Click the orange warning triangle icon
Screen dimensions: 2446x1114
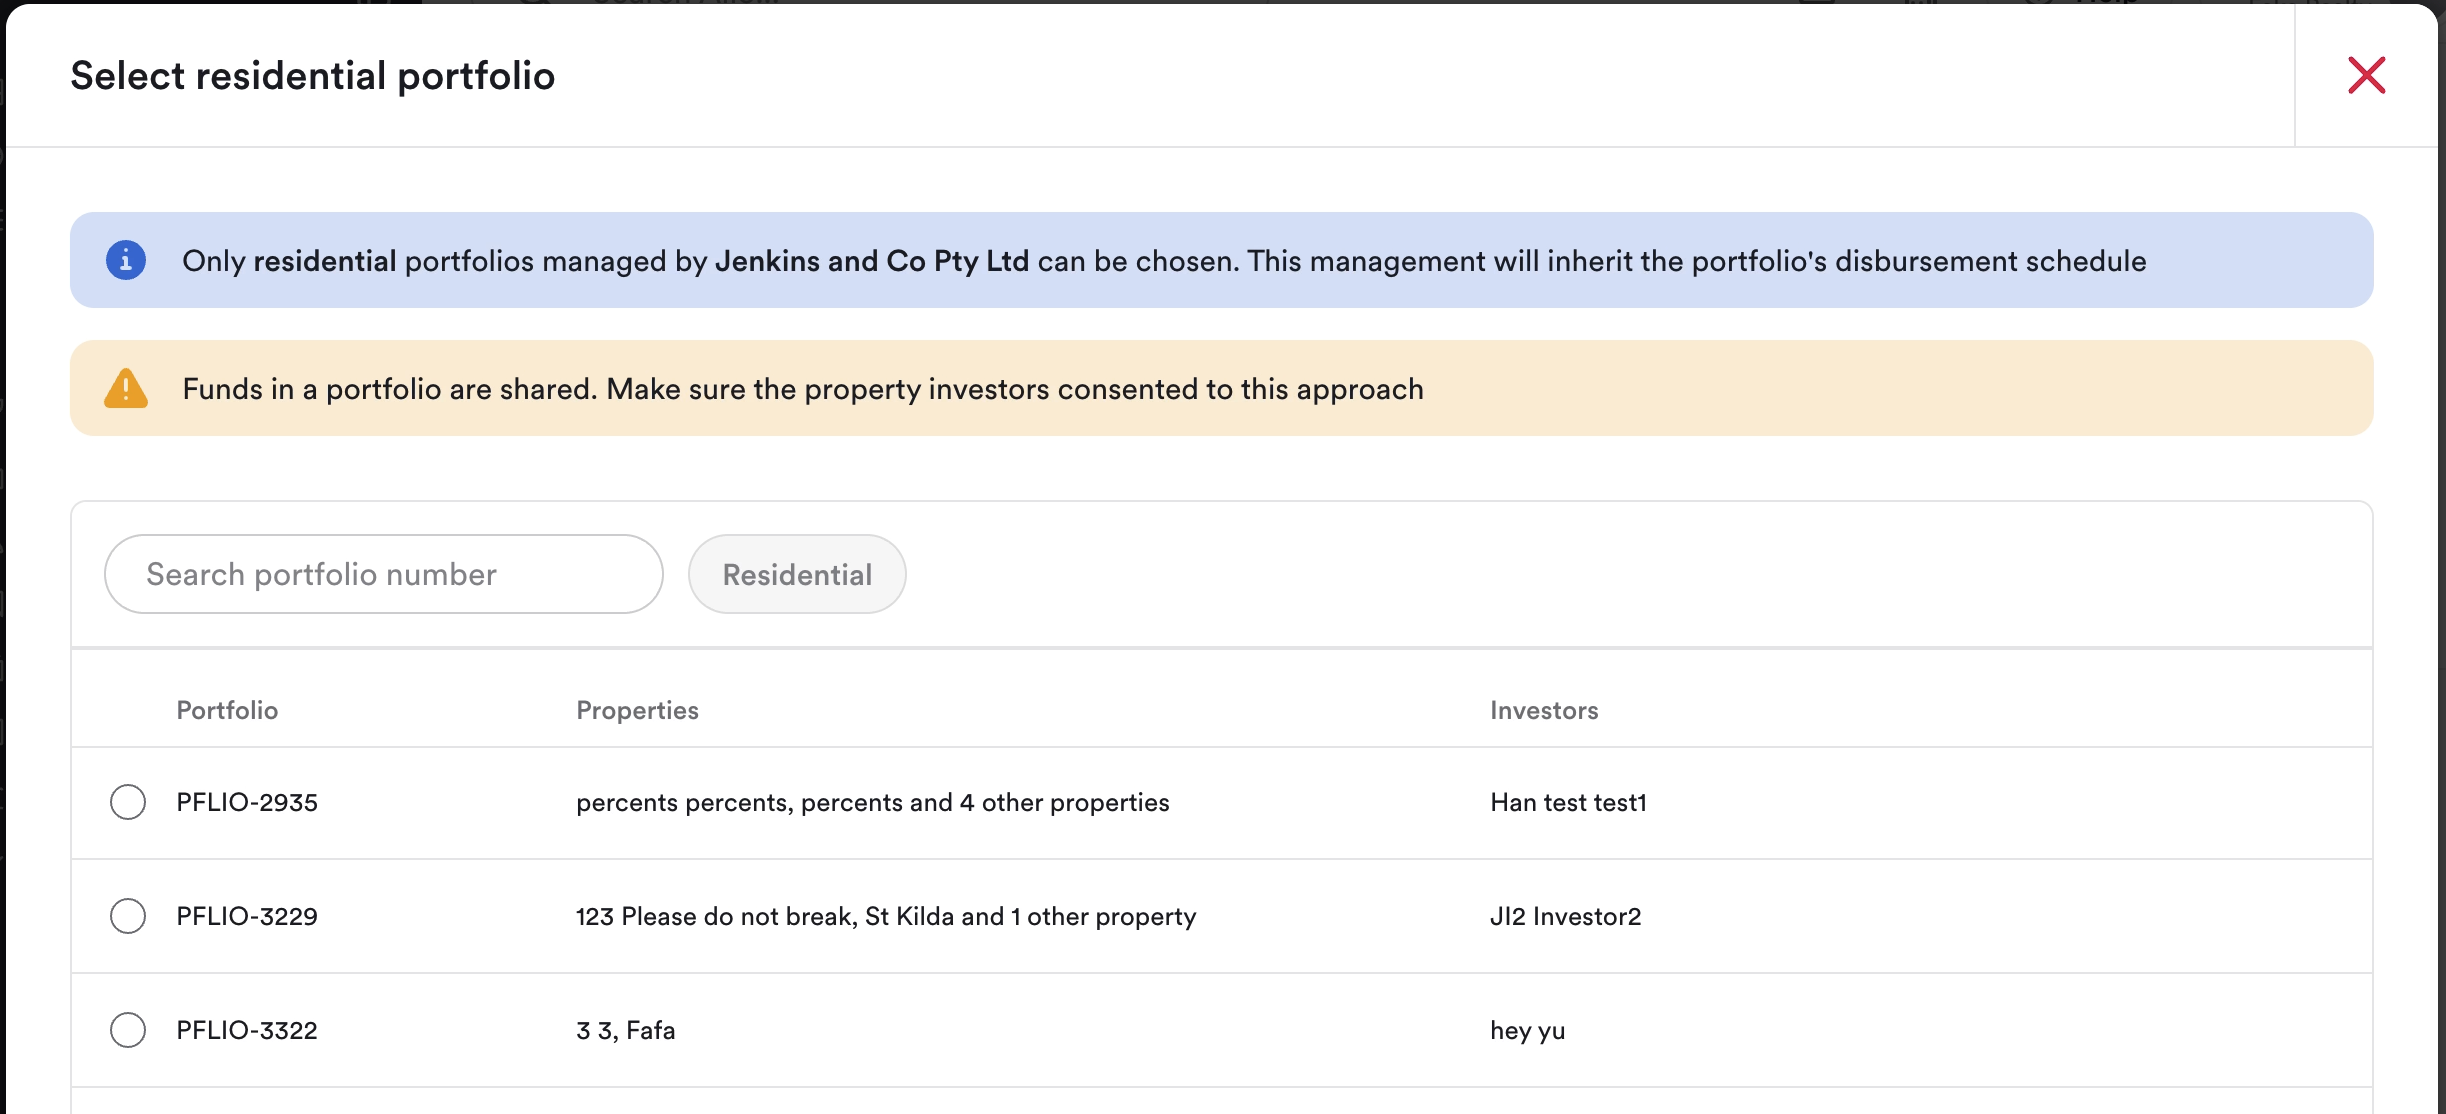click(x=126, y=388)
